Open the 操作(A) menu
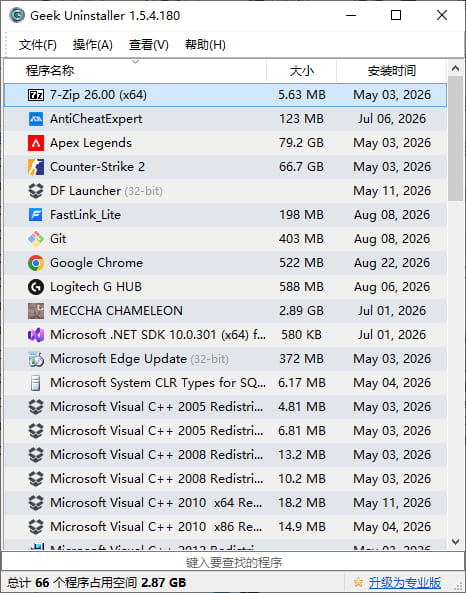The image size is (466, 593). point(93,45)
